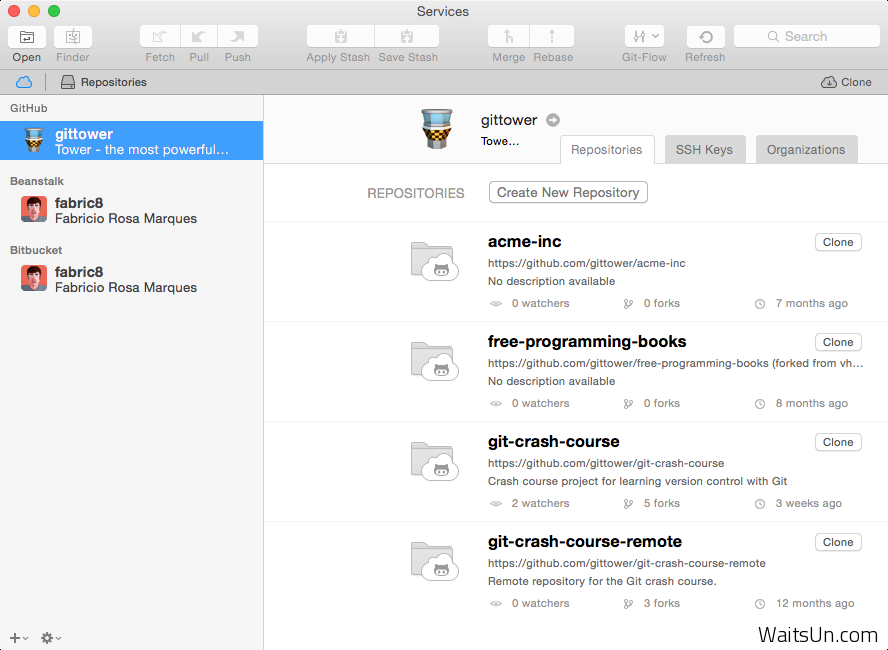This screenshot has width=888, height=650.
Task: Click the Merge toolbar icon
Action: click(508, 37)
